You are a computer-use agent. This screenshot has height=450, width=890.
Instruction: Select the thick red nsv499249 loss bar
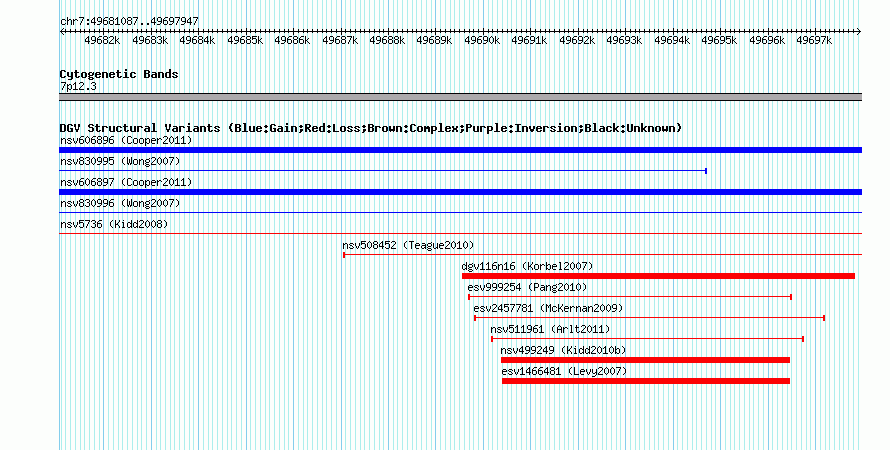[645, 360]
